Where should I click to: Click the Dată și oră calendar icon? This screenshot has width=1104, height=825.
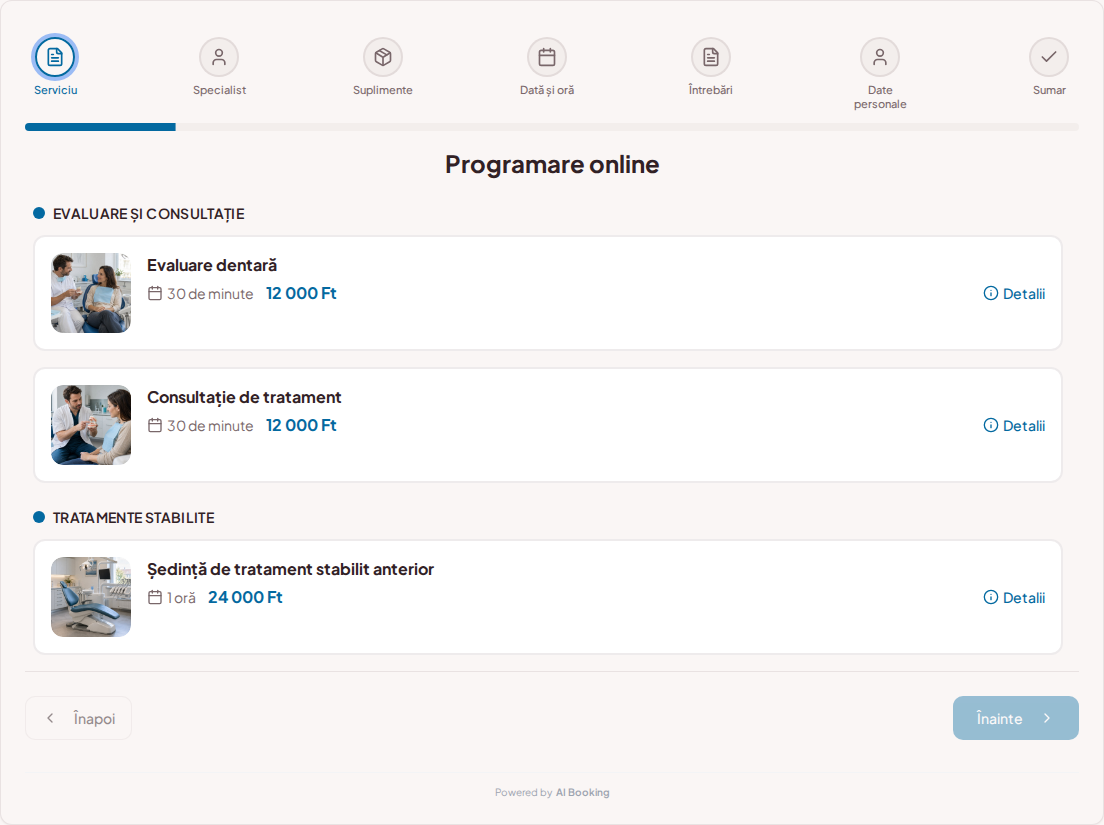coord(547,57)
